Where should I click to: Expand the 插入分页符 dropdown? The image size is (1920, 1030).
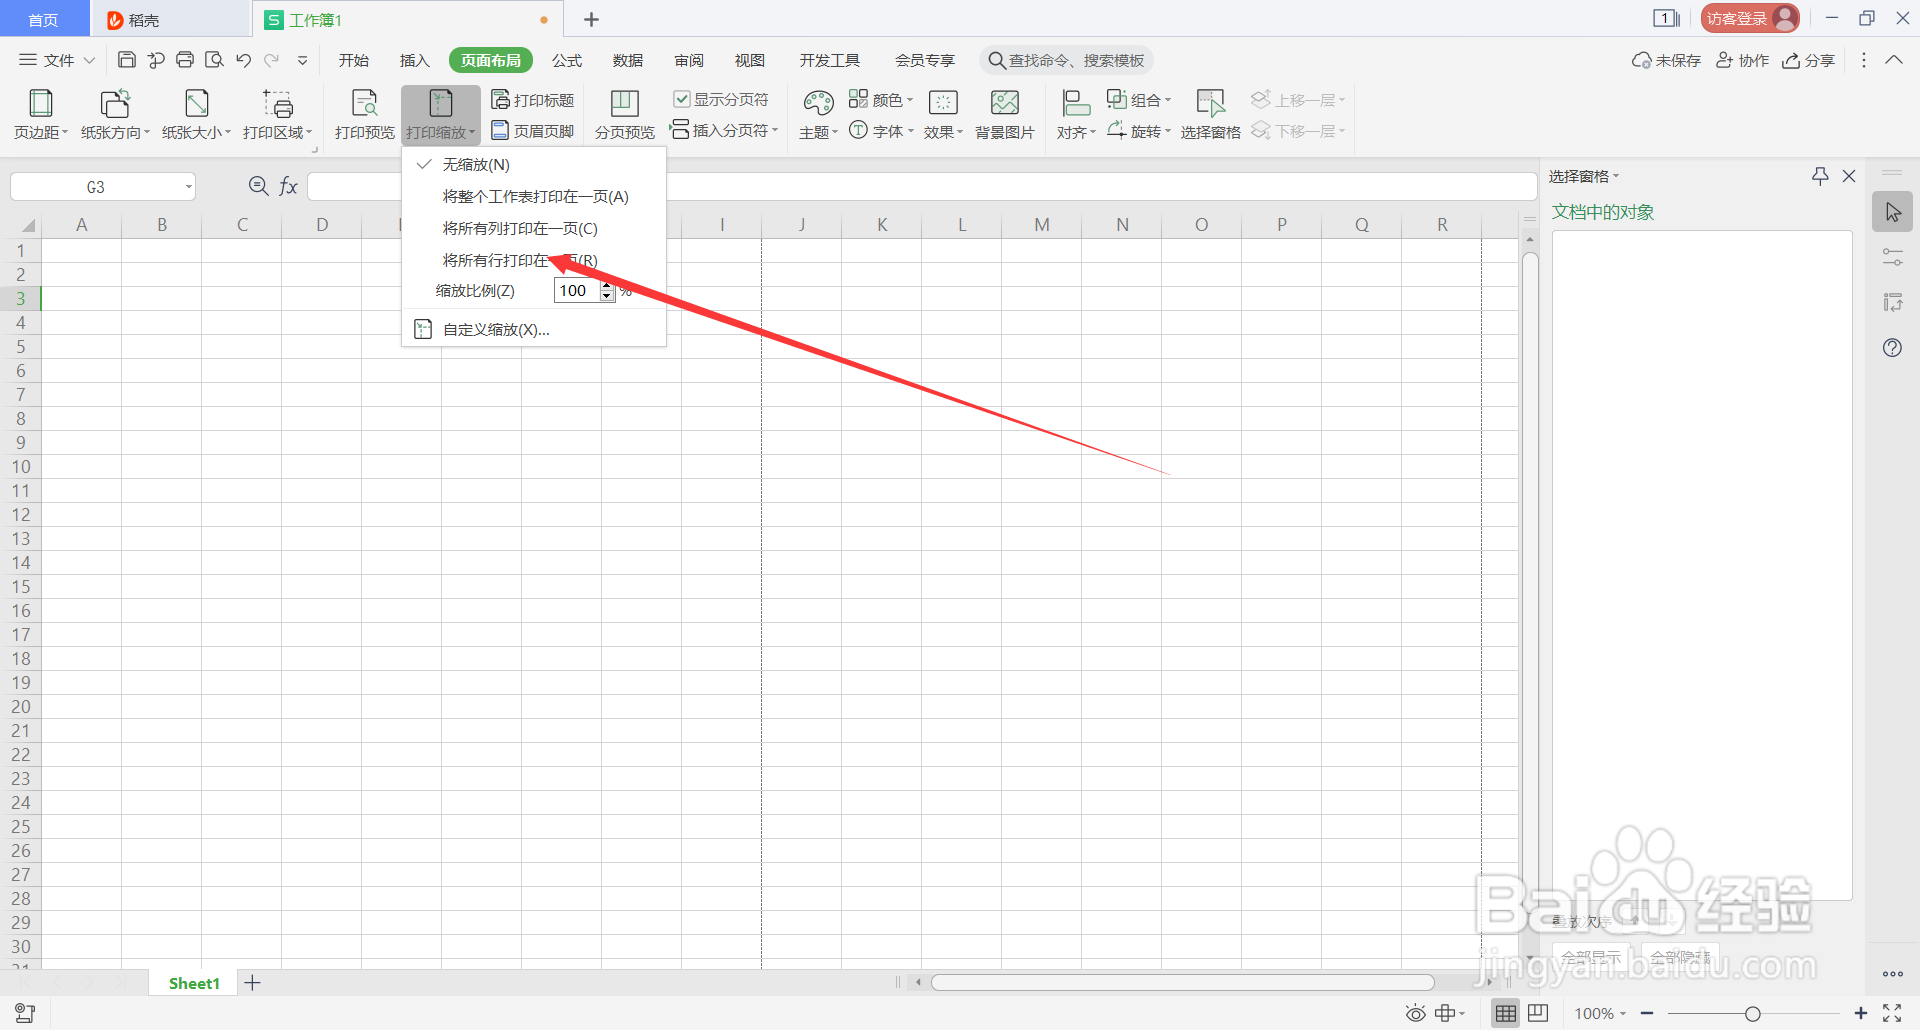tap(724, 130)
